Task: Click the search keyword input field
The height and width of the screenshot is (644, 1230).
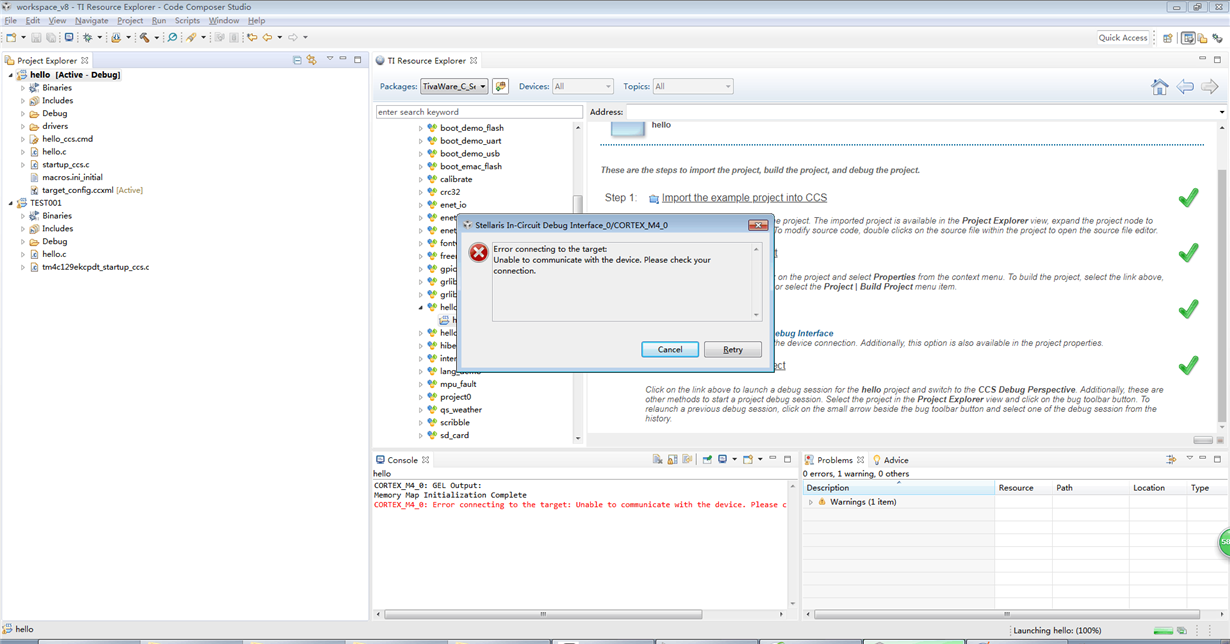Action: point(479,112)
